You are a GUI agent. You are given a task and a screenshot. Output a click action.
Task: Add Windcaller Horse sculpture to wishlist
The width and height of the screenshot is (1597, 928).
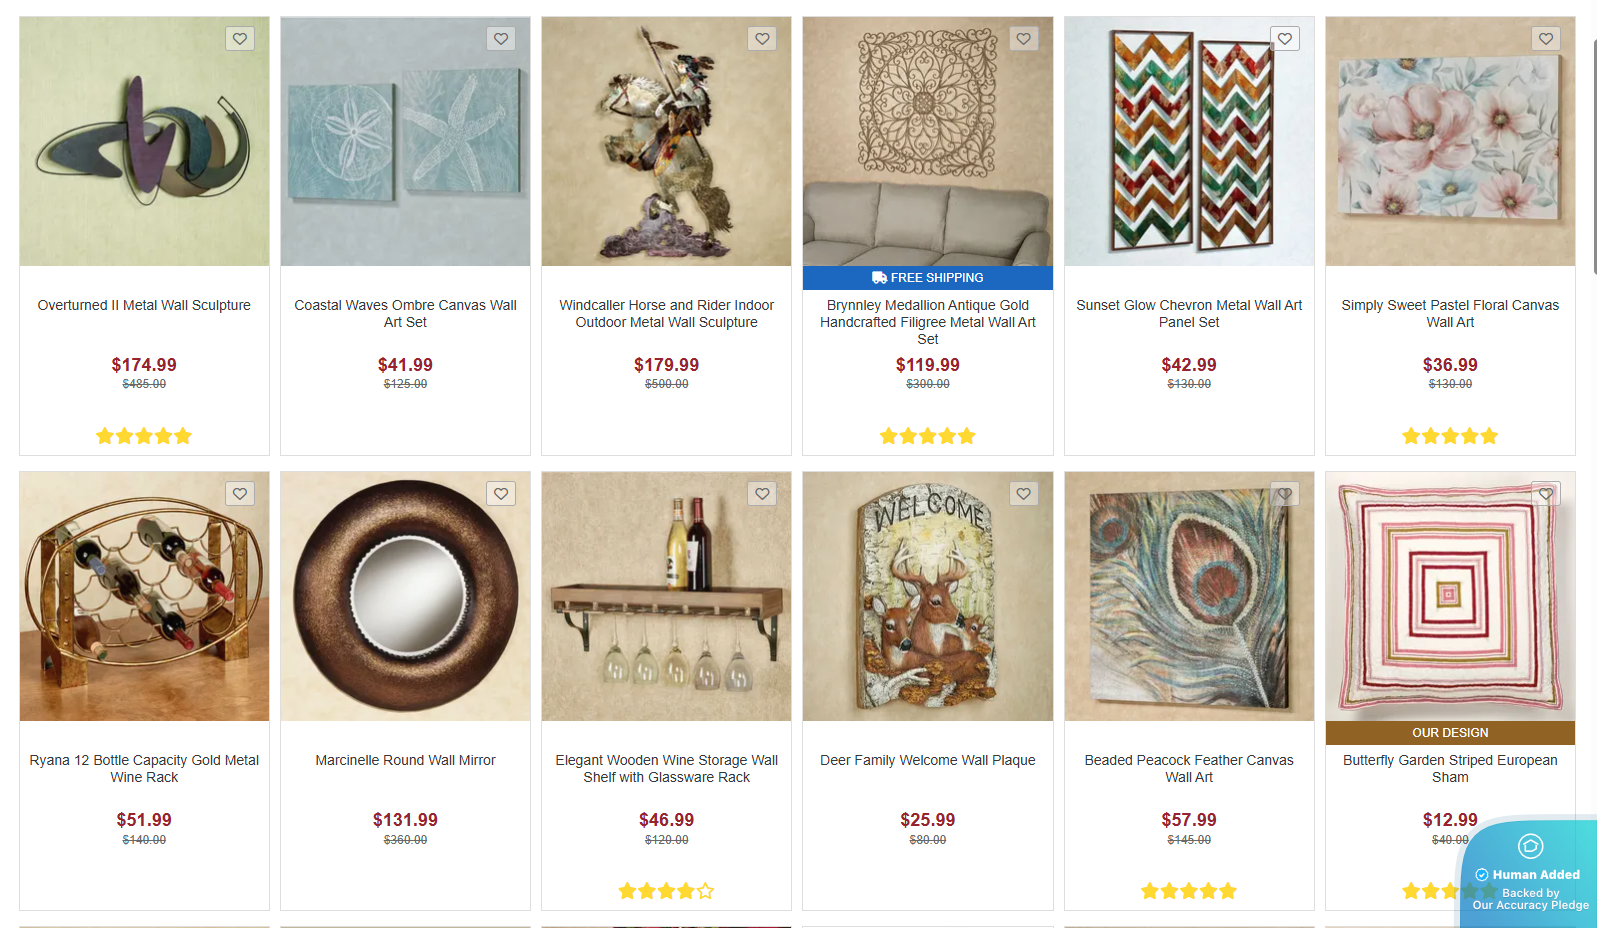click(762, 39)
